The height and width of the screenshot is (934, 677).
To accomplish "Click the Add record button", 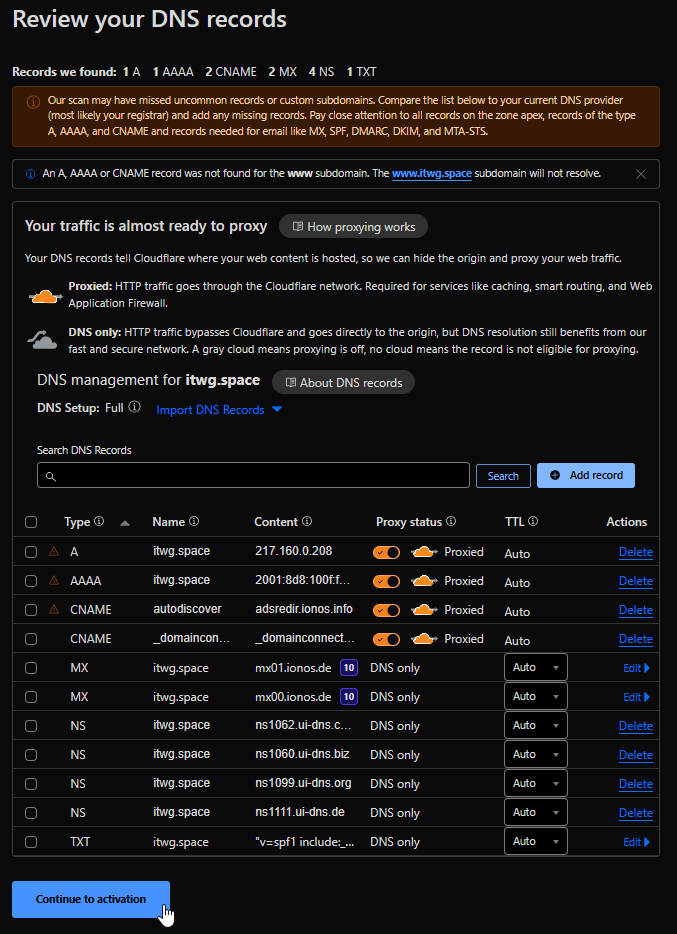I will [586, 475].
